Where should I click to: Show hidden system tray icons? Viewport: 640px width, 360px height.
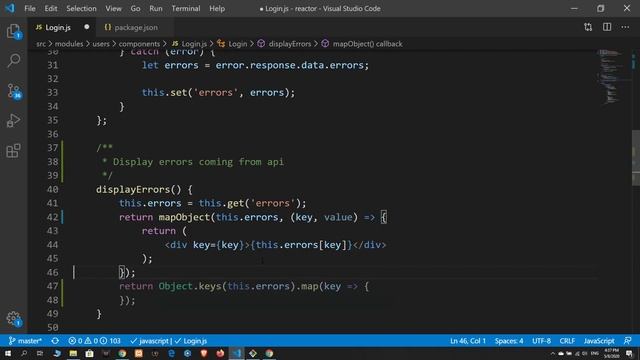(x=553, y=353)
